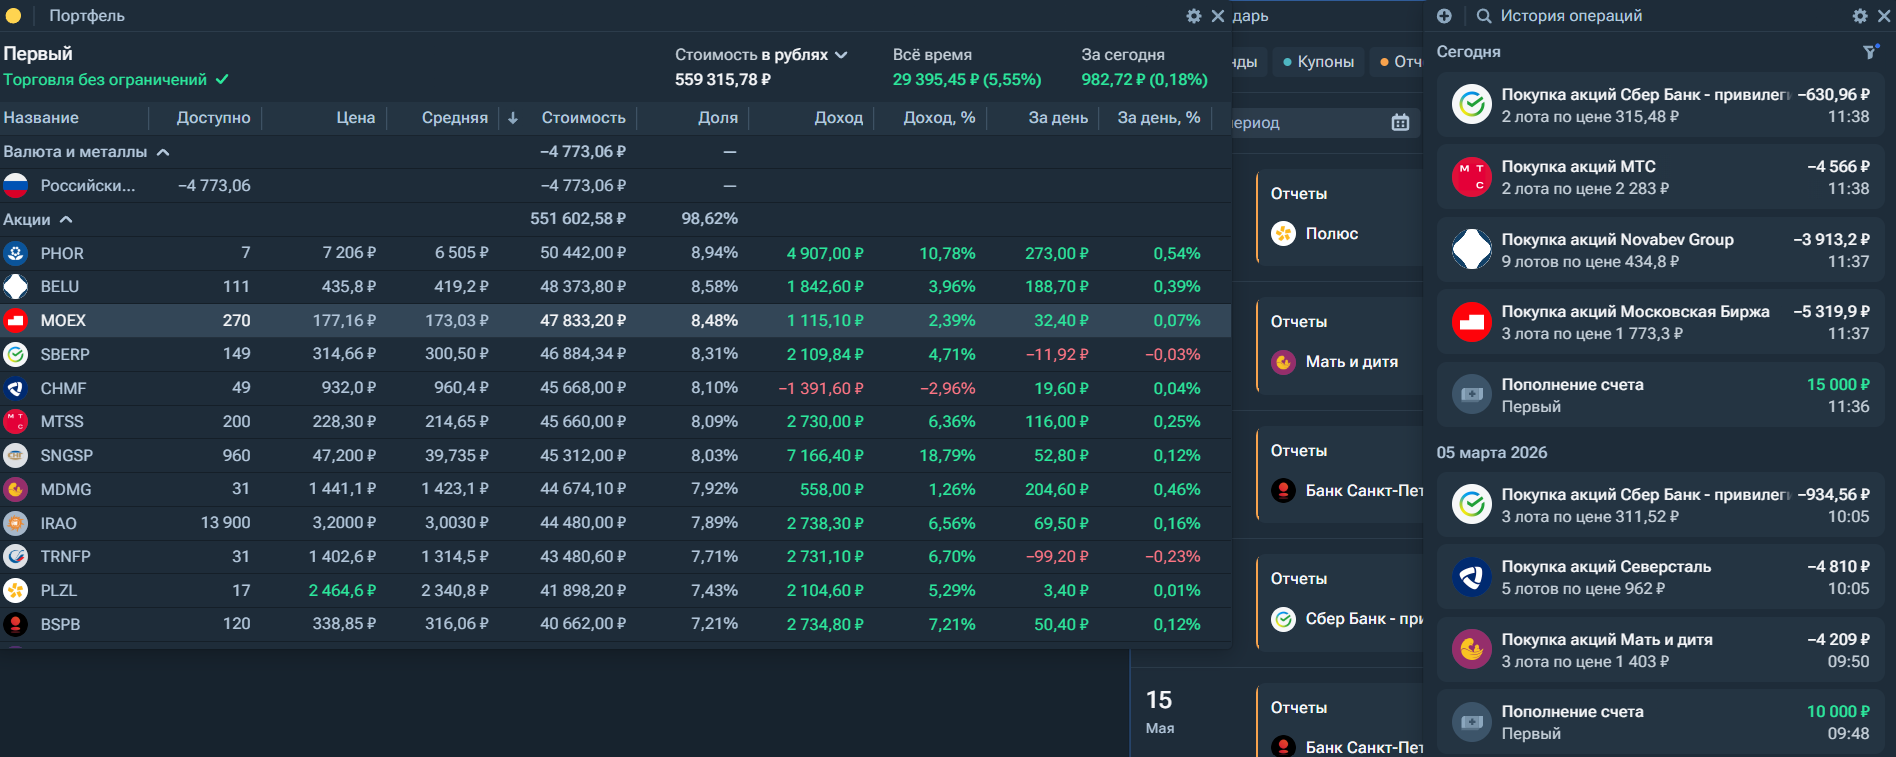Click the Доля column header
This screenshot has width=1896, height=757.
point(717,118)
